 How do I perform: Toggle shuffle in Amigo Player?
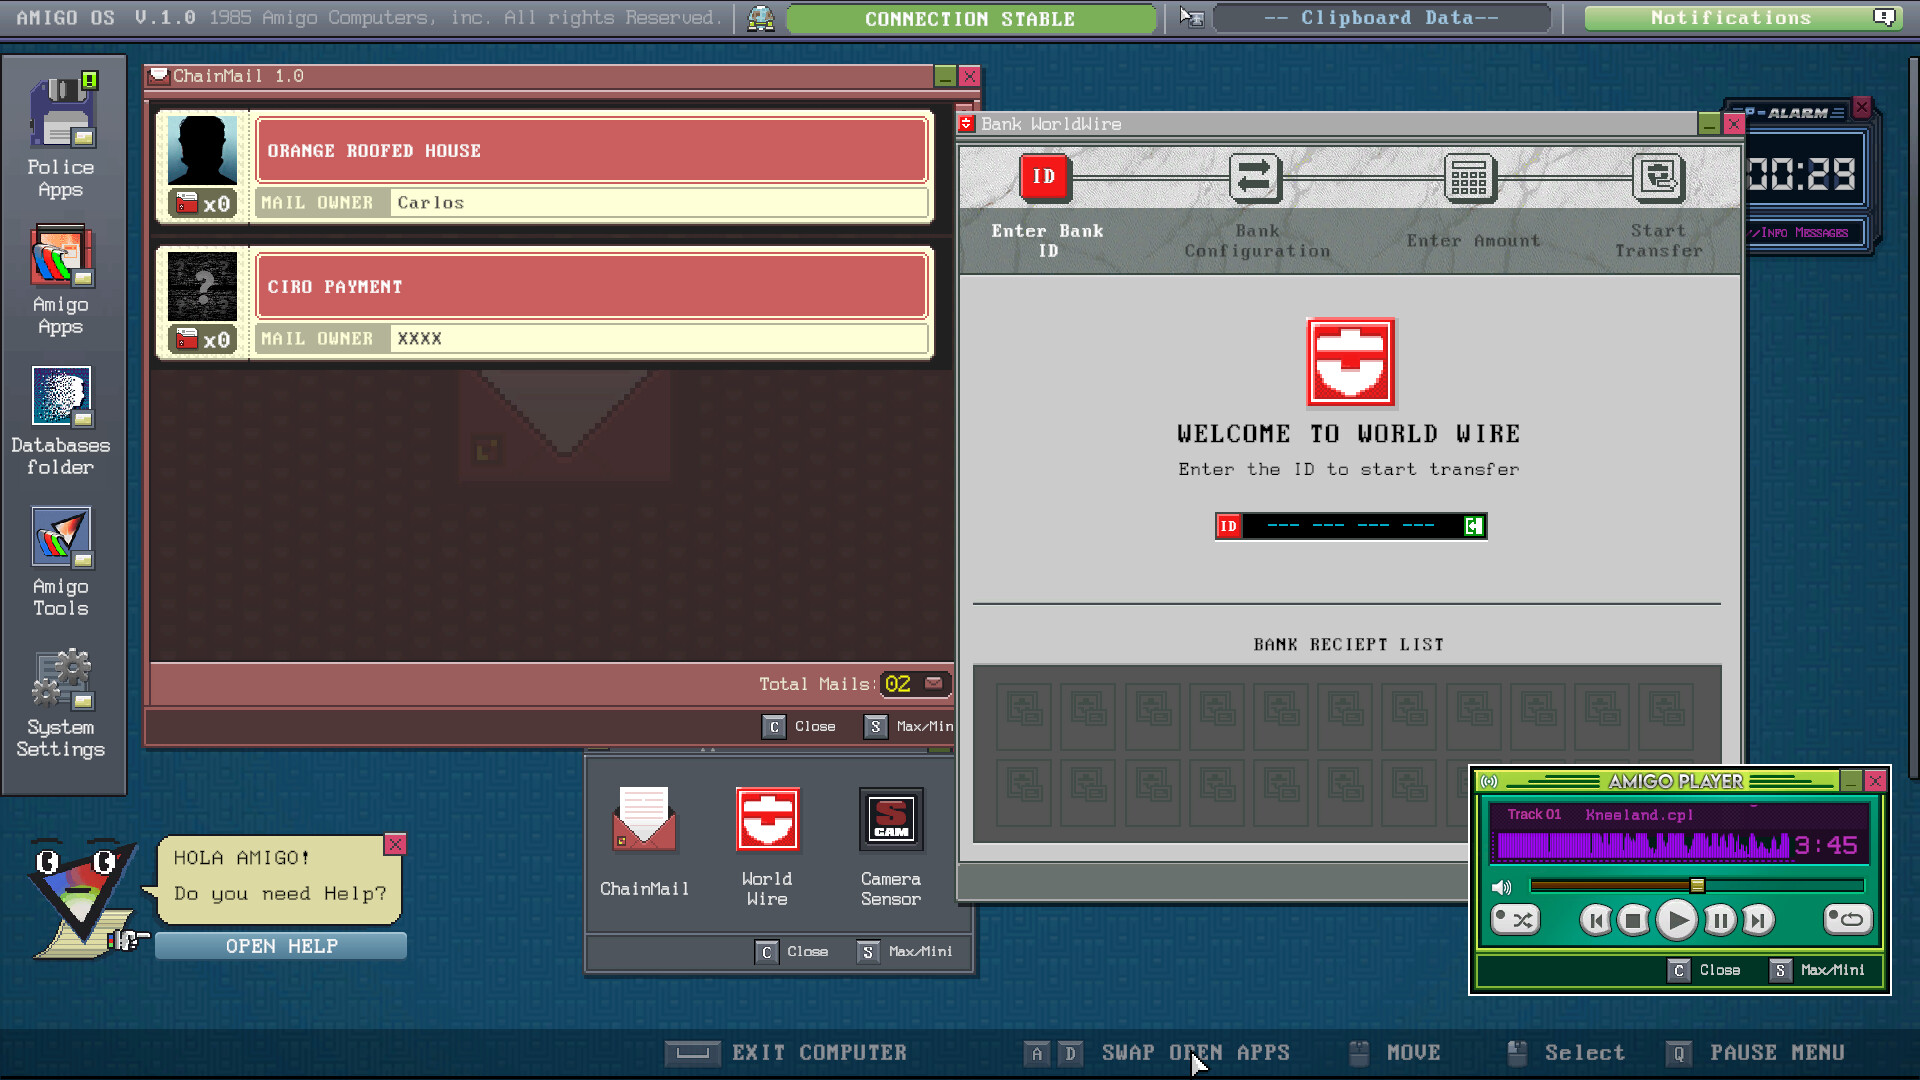pyautogui.click(x=1515, y=919)
